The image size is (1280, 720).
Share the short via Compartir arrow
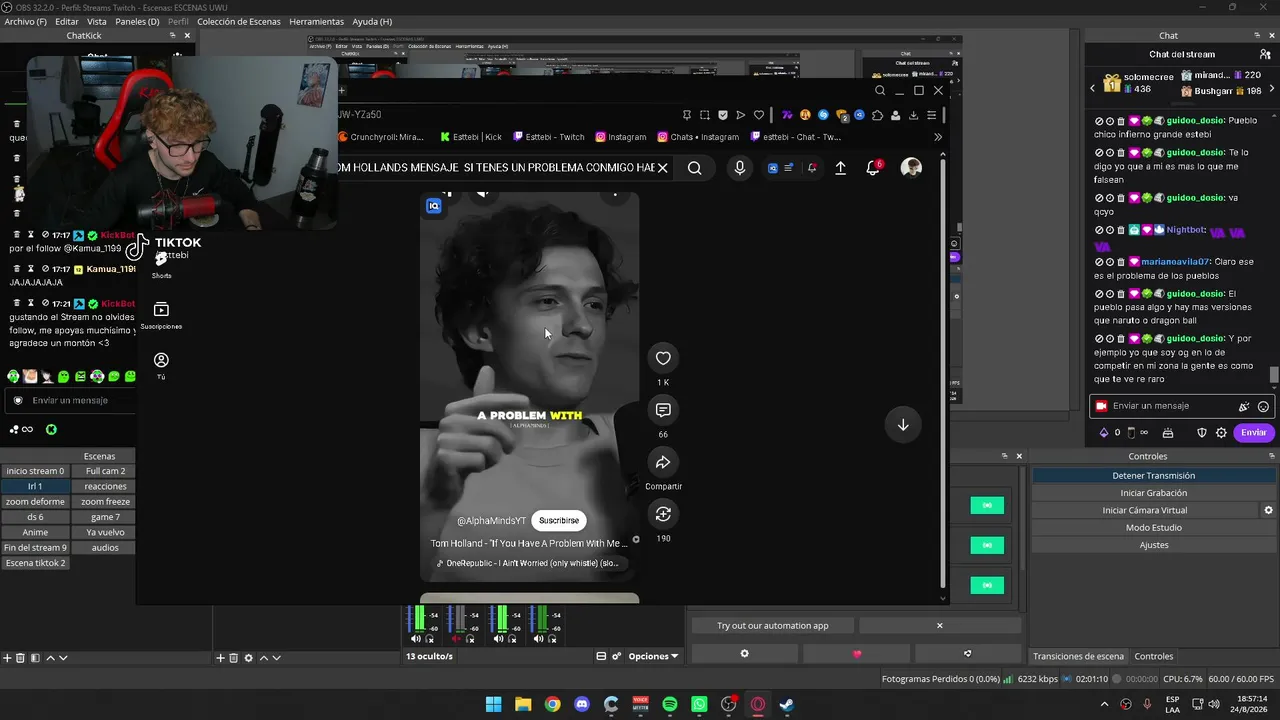(663, 462)
